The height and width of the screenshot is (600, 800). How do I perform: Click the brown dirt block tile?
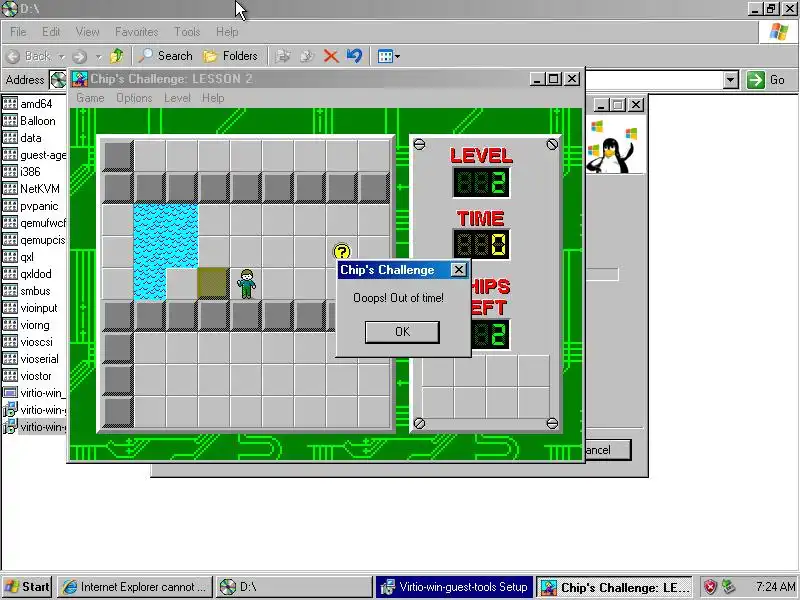[x=213, y=284]
